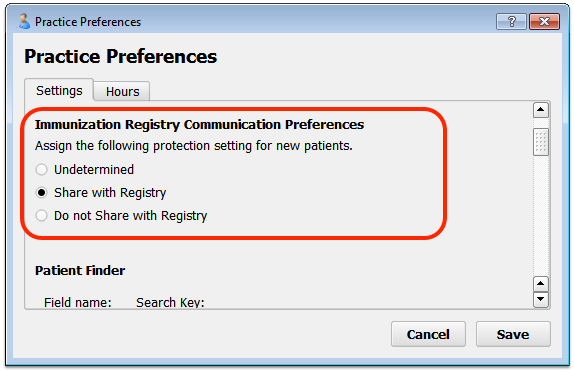Click the Search Key label
The height and width of the screenshot is (372, 574).
click(170, 302)
